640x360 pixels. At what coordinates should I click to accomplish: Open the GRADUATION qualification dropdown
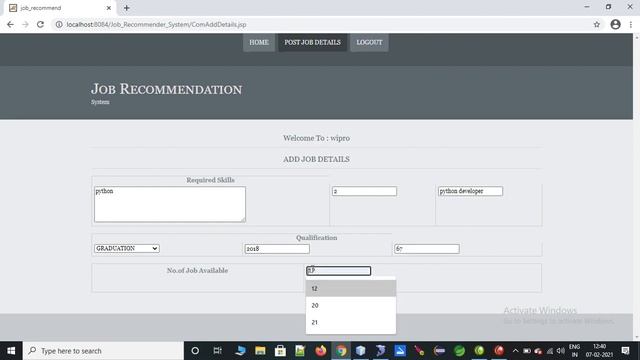(127, 248)
